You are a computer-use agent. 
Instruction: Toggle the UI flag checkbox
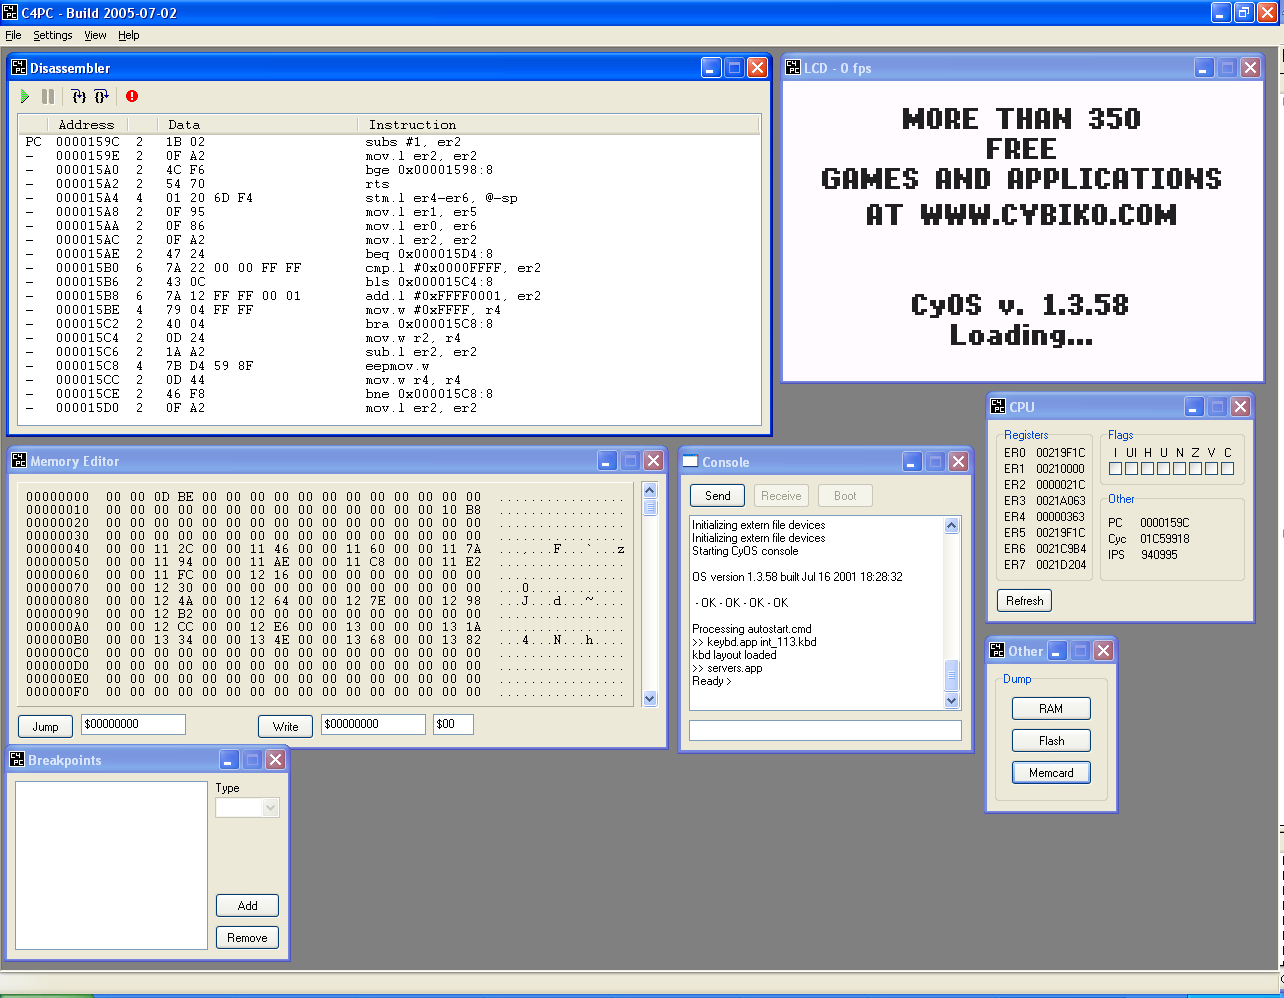(x=1132, y=468)
